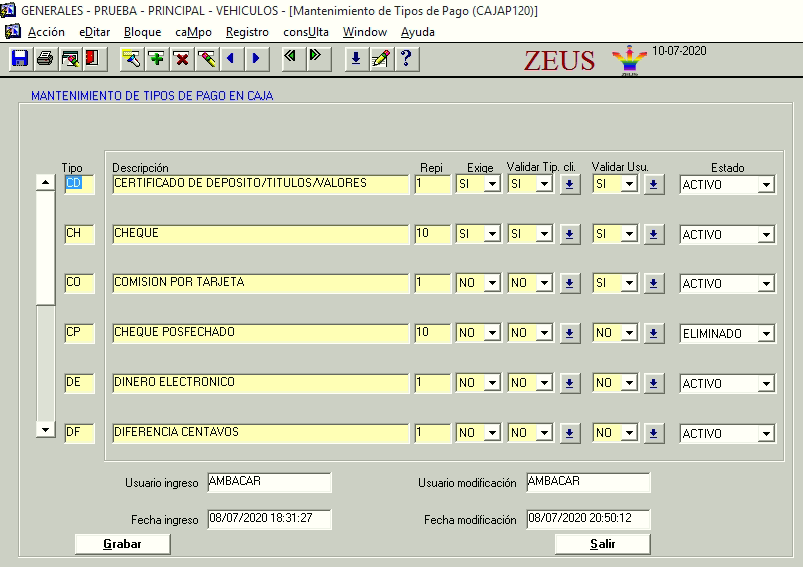Click the Grabar button
The height and width of the screenshot is (567, 803).
[x=122, y=544]
